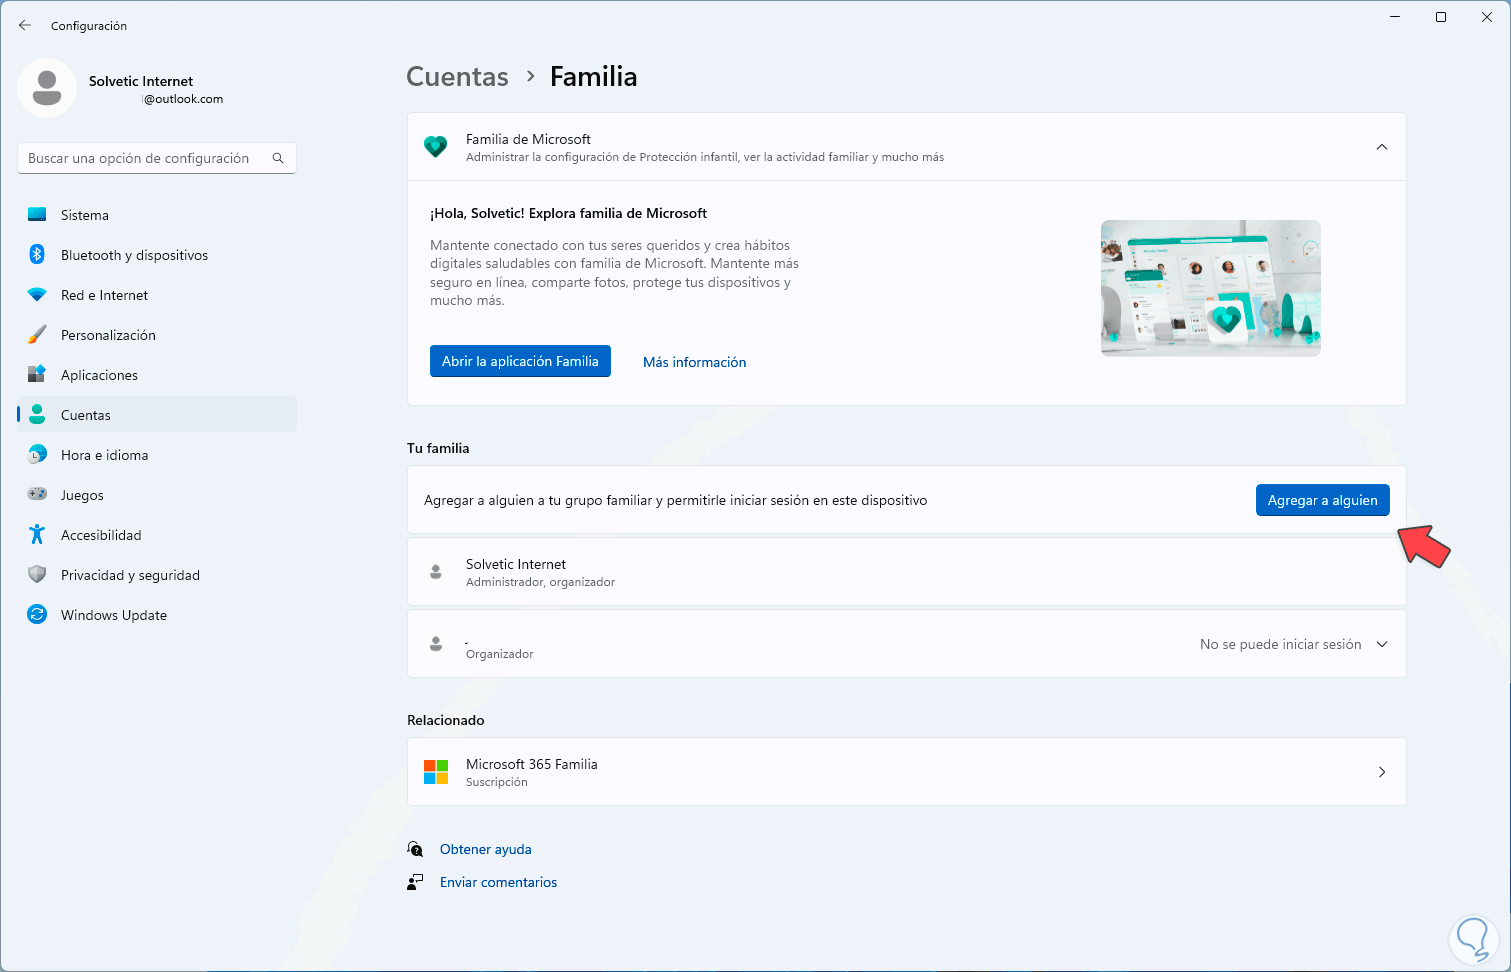Open Aplicaciones settings
The image size is (1511, 972).
[x=157, y=375]
